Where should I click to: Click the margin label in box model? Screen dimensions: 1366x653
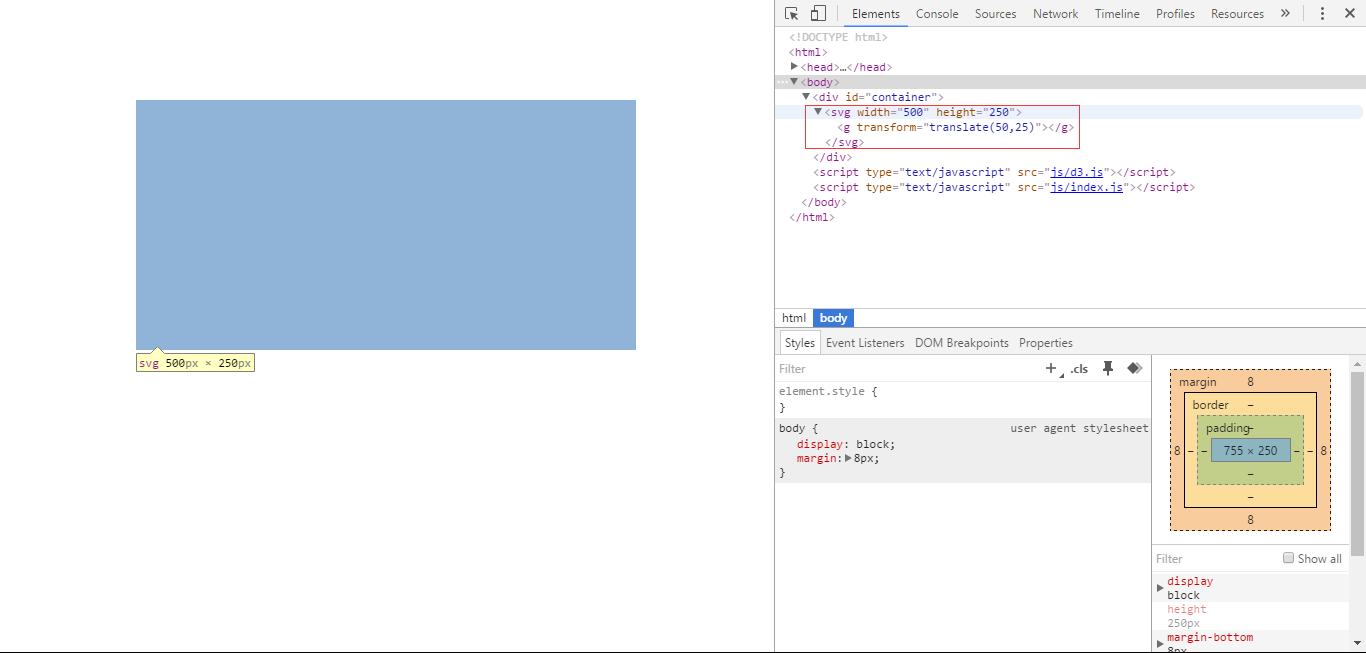(1198, 382)
